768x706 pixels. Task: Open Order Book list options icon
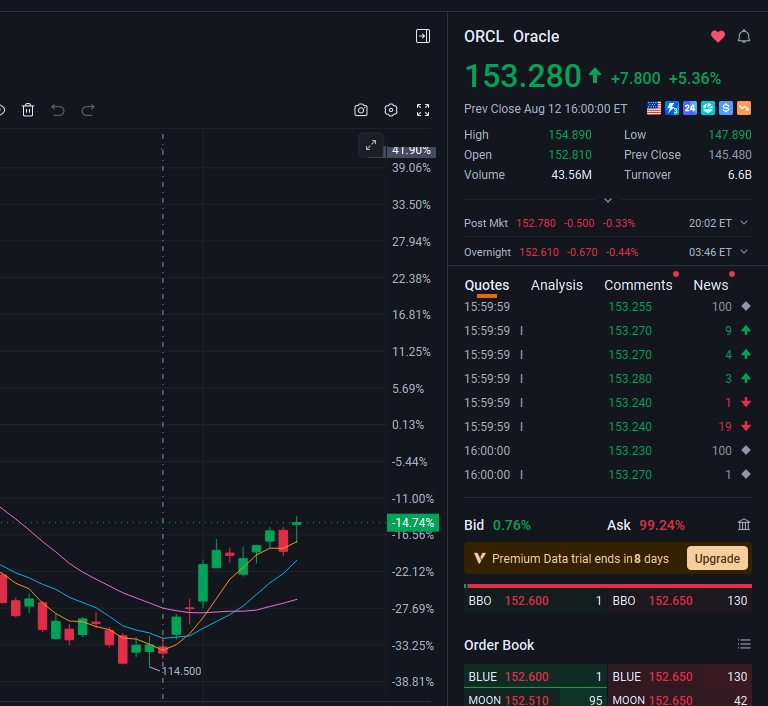click(x=744, y=644)
